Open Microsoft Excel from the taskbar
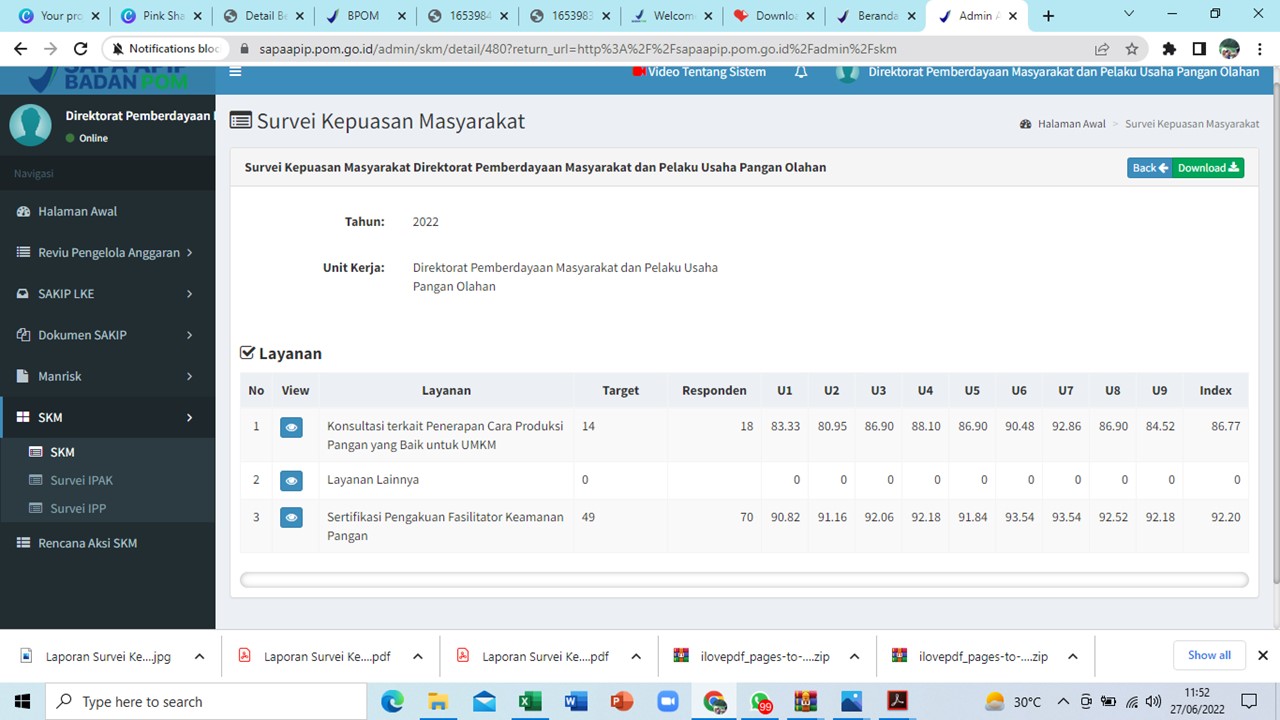 click(x=529, y=701)
